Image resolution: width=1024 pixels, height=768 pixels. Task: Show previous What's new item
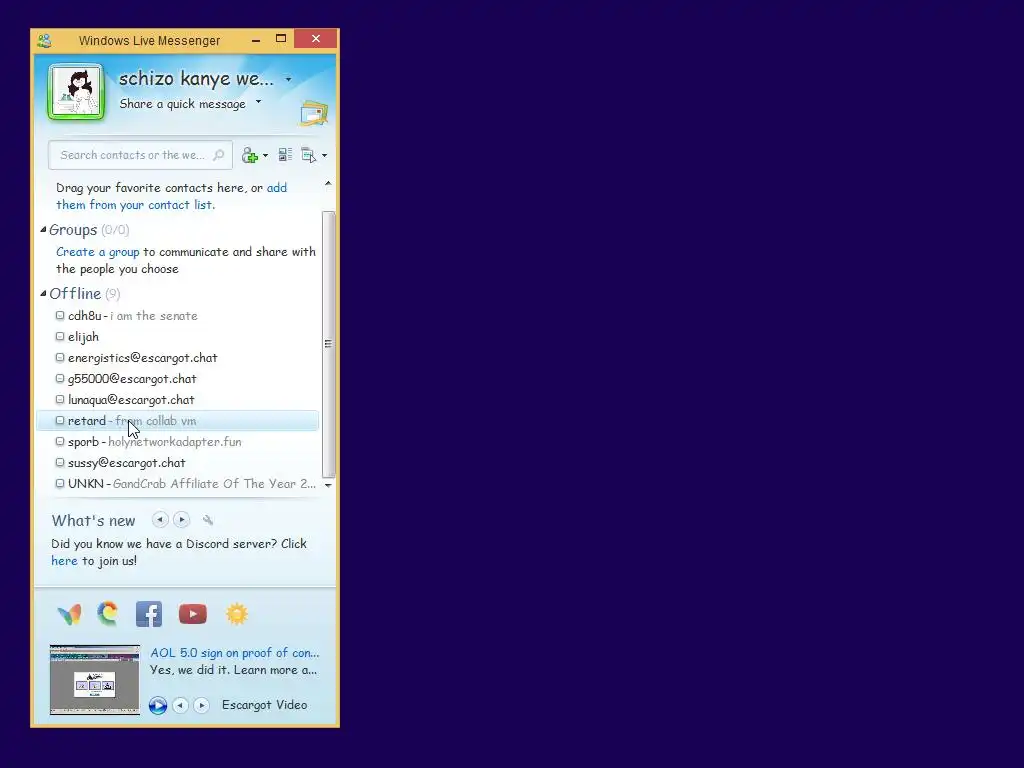(160, 520)
